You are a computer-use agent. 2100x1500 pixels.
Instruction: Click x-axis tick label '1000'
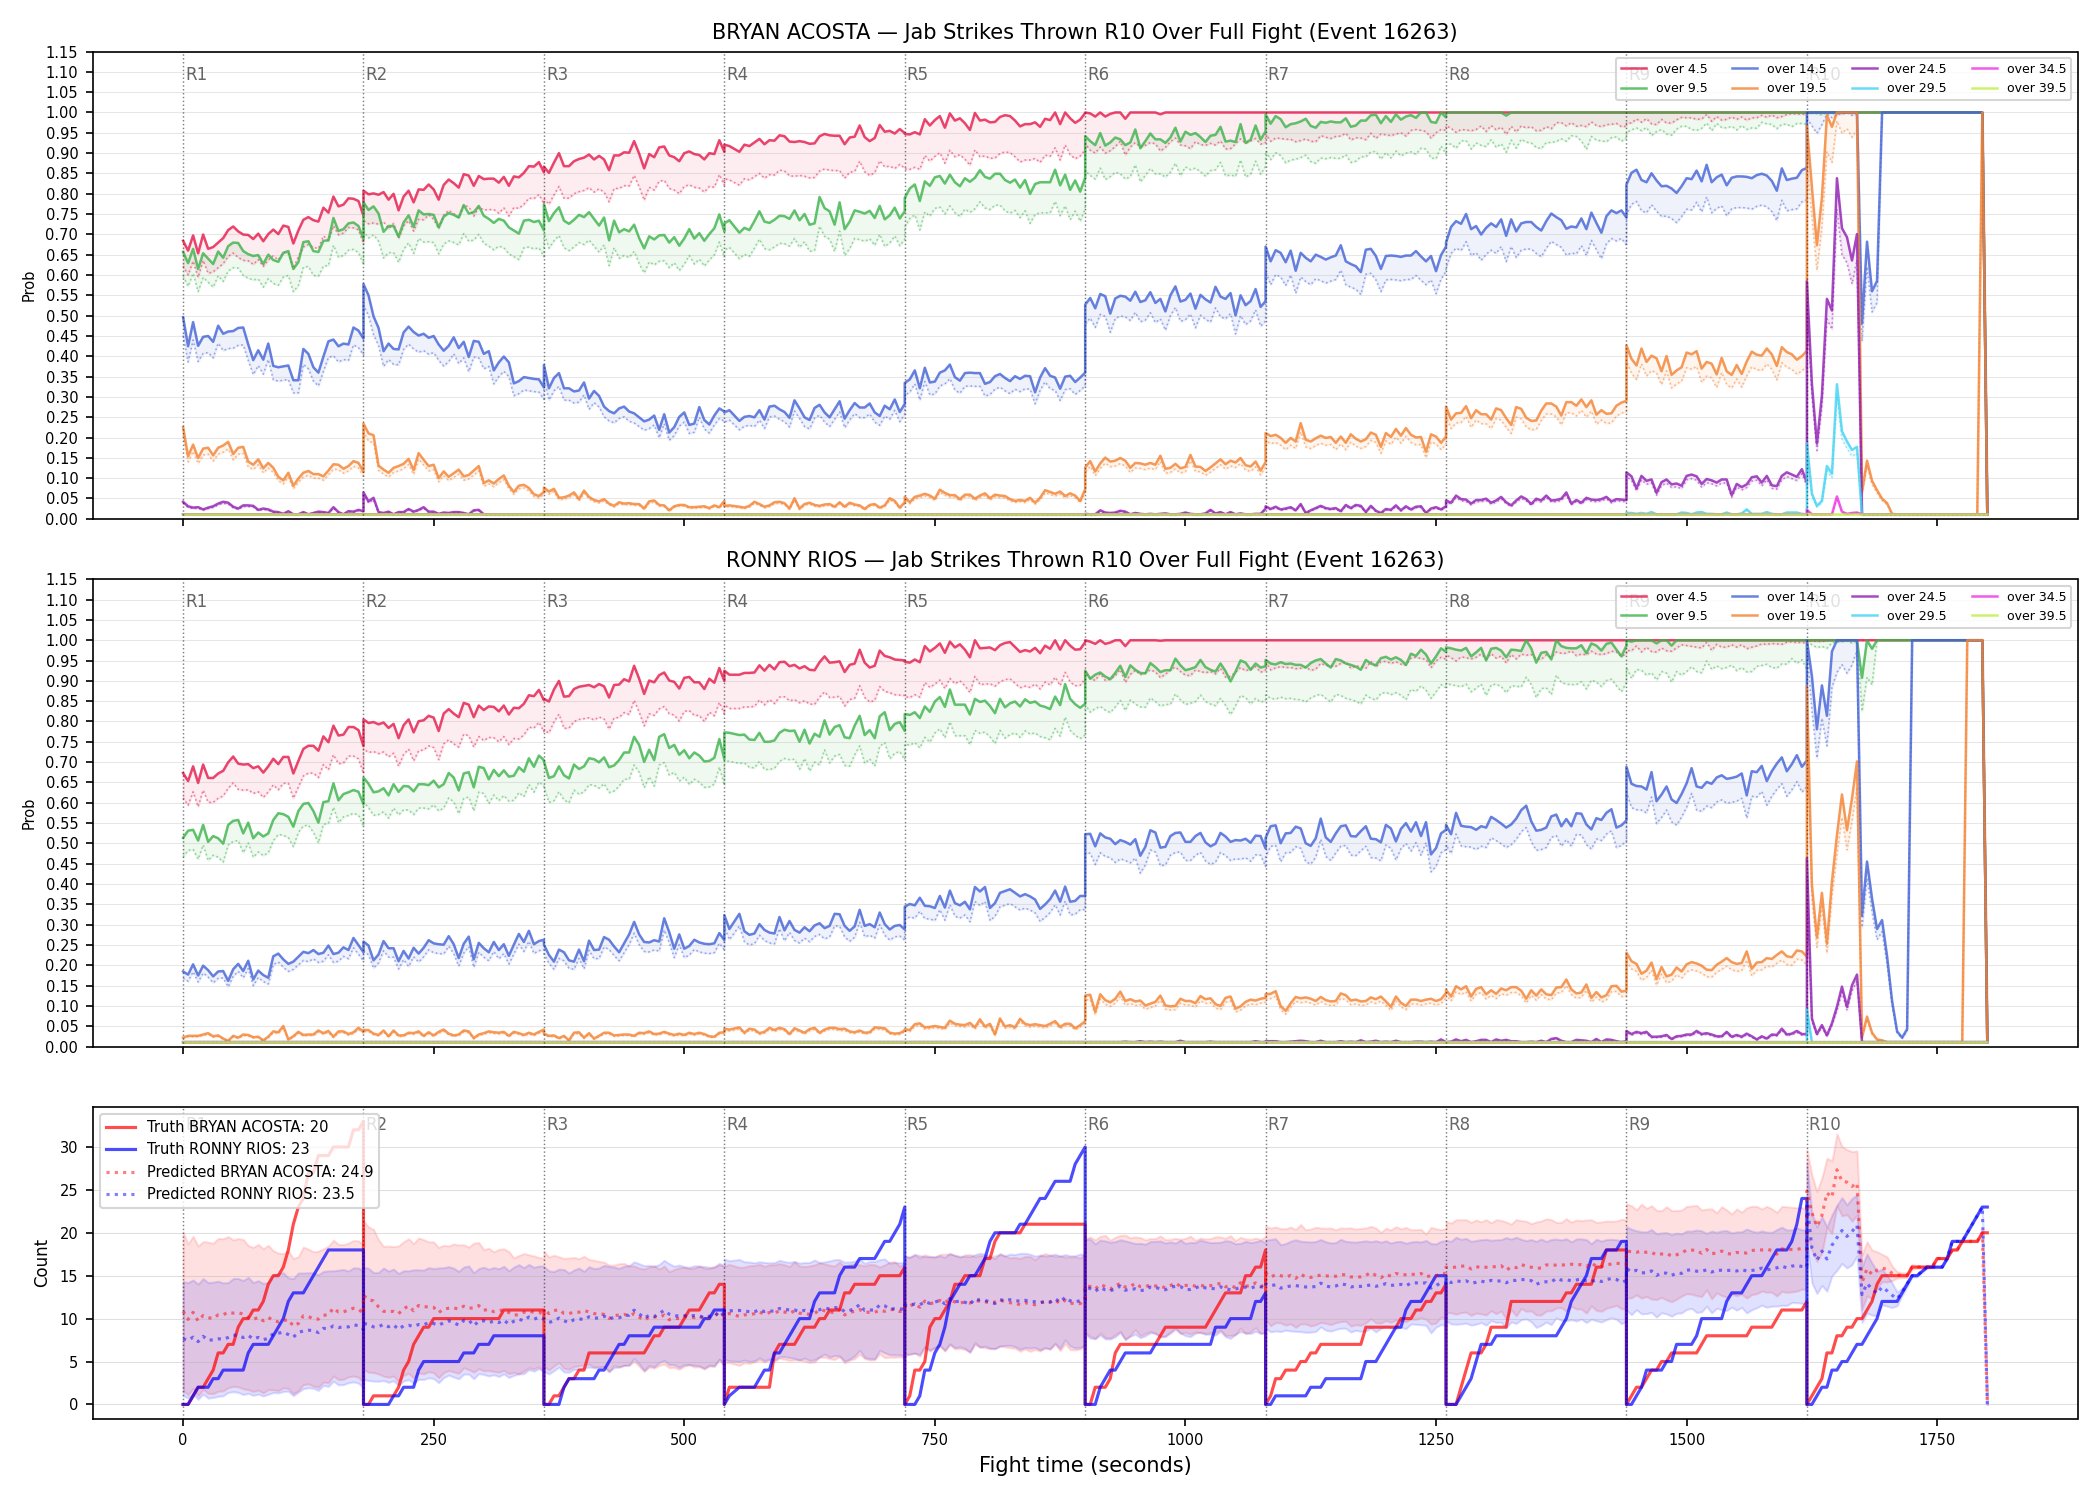click(1185, 1440)
